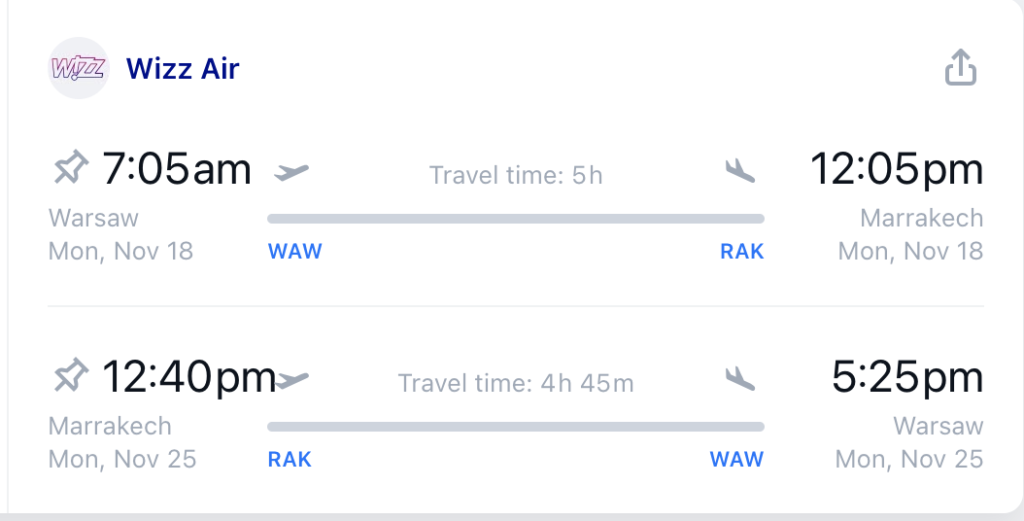Image resolution: width=1024 pixels, height=521 pixels.
Task: Click the landing plane icon beside 5:25pm
Action: (x=740, y=379)
